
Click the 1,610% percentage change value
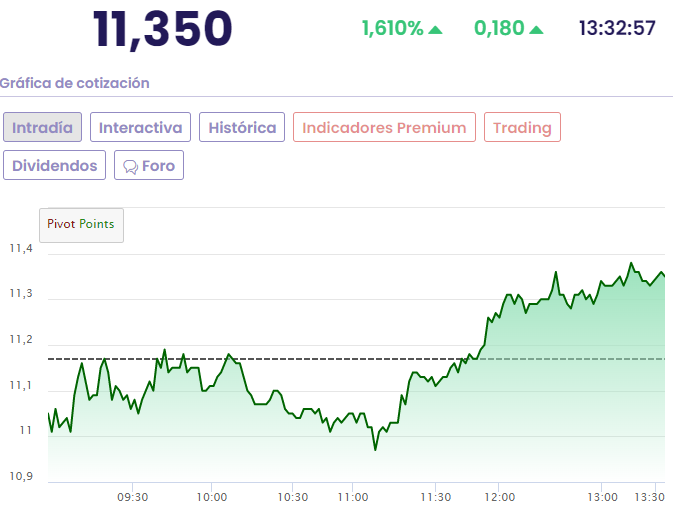[392, 28]
